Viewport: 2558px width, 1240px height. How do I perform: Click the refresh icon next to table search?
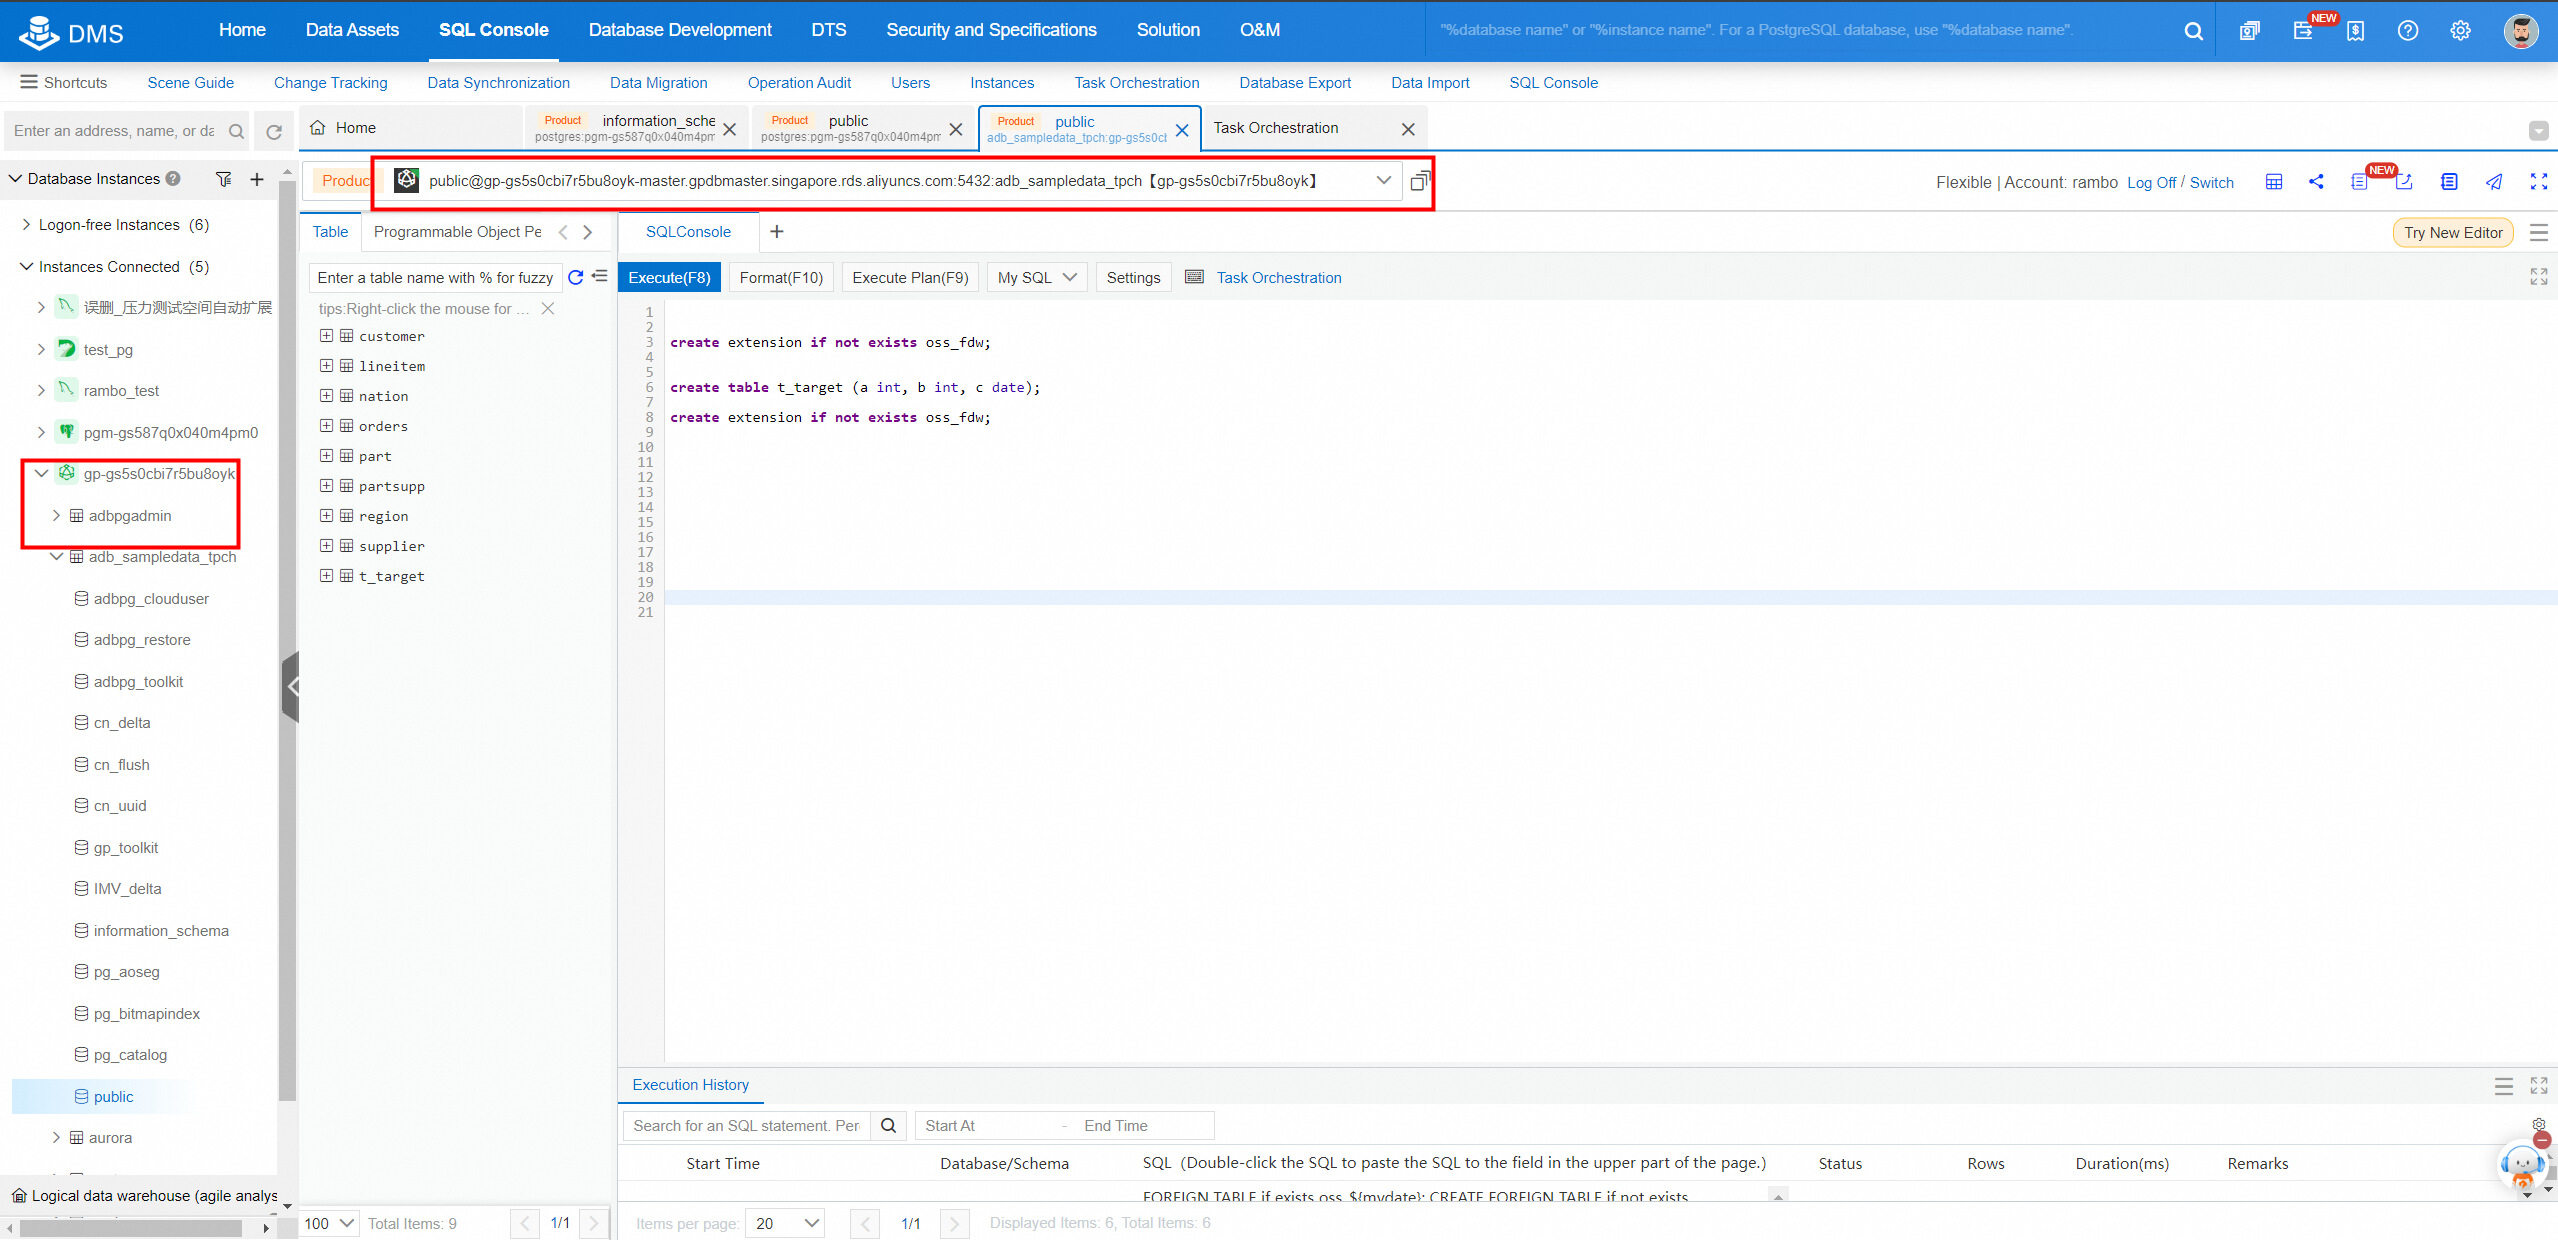(x=576, y=277)
